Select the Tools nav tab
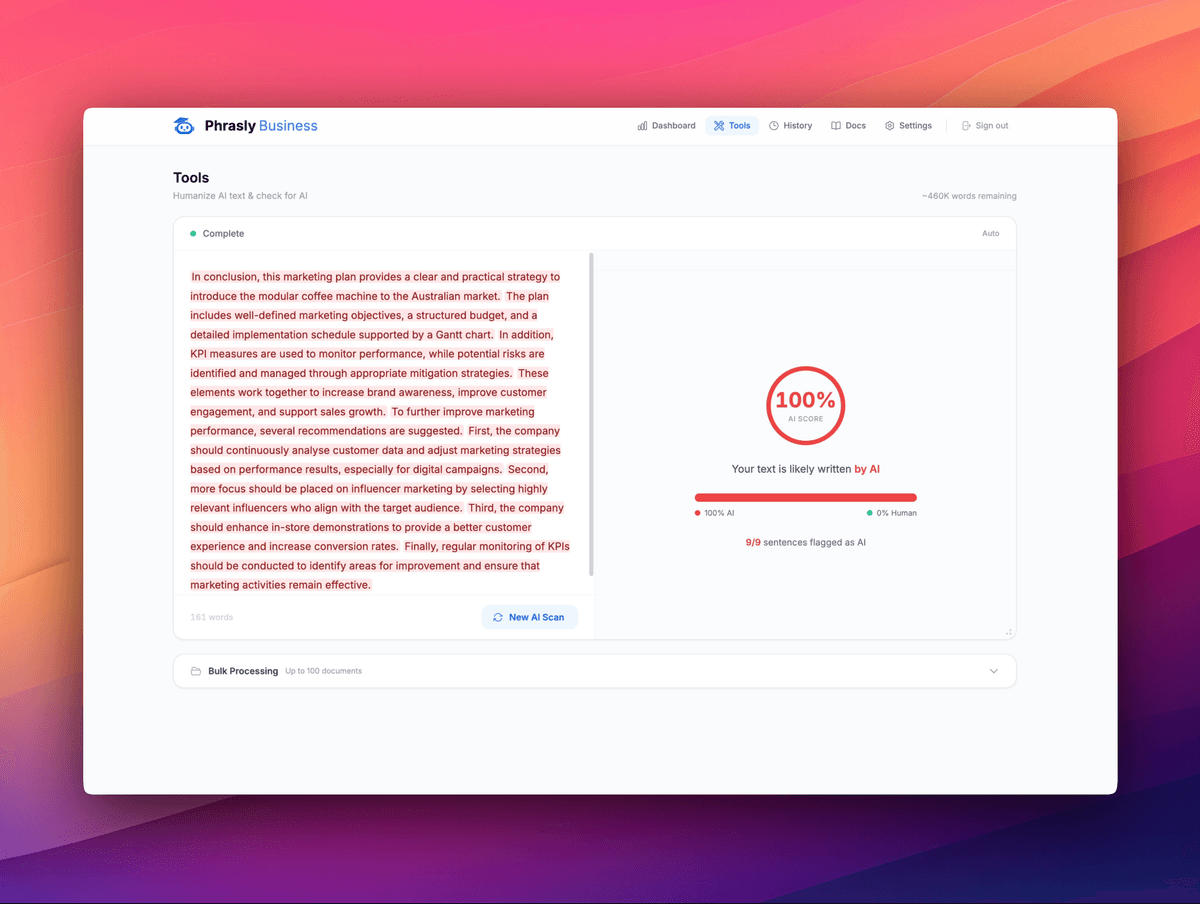 (732, 126)
